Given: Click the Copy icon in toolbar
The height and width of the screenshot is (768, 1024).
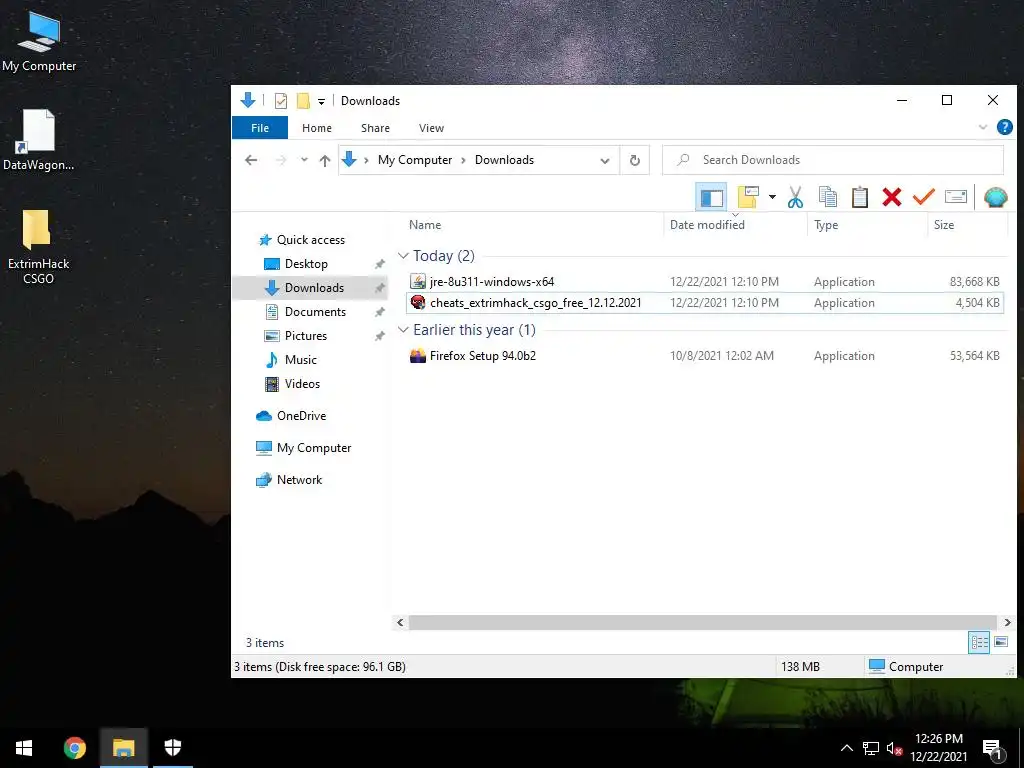Looking at the screenshot, I should click(827, 197).
